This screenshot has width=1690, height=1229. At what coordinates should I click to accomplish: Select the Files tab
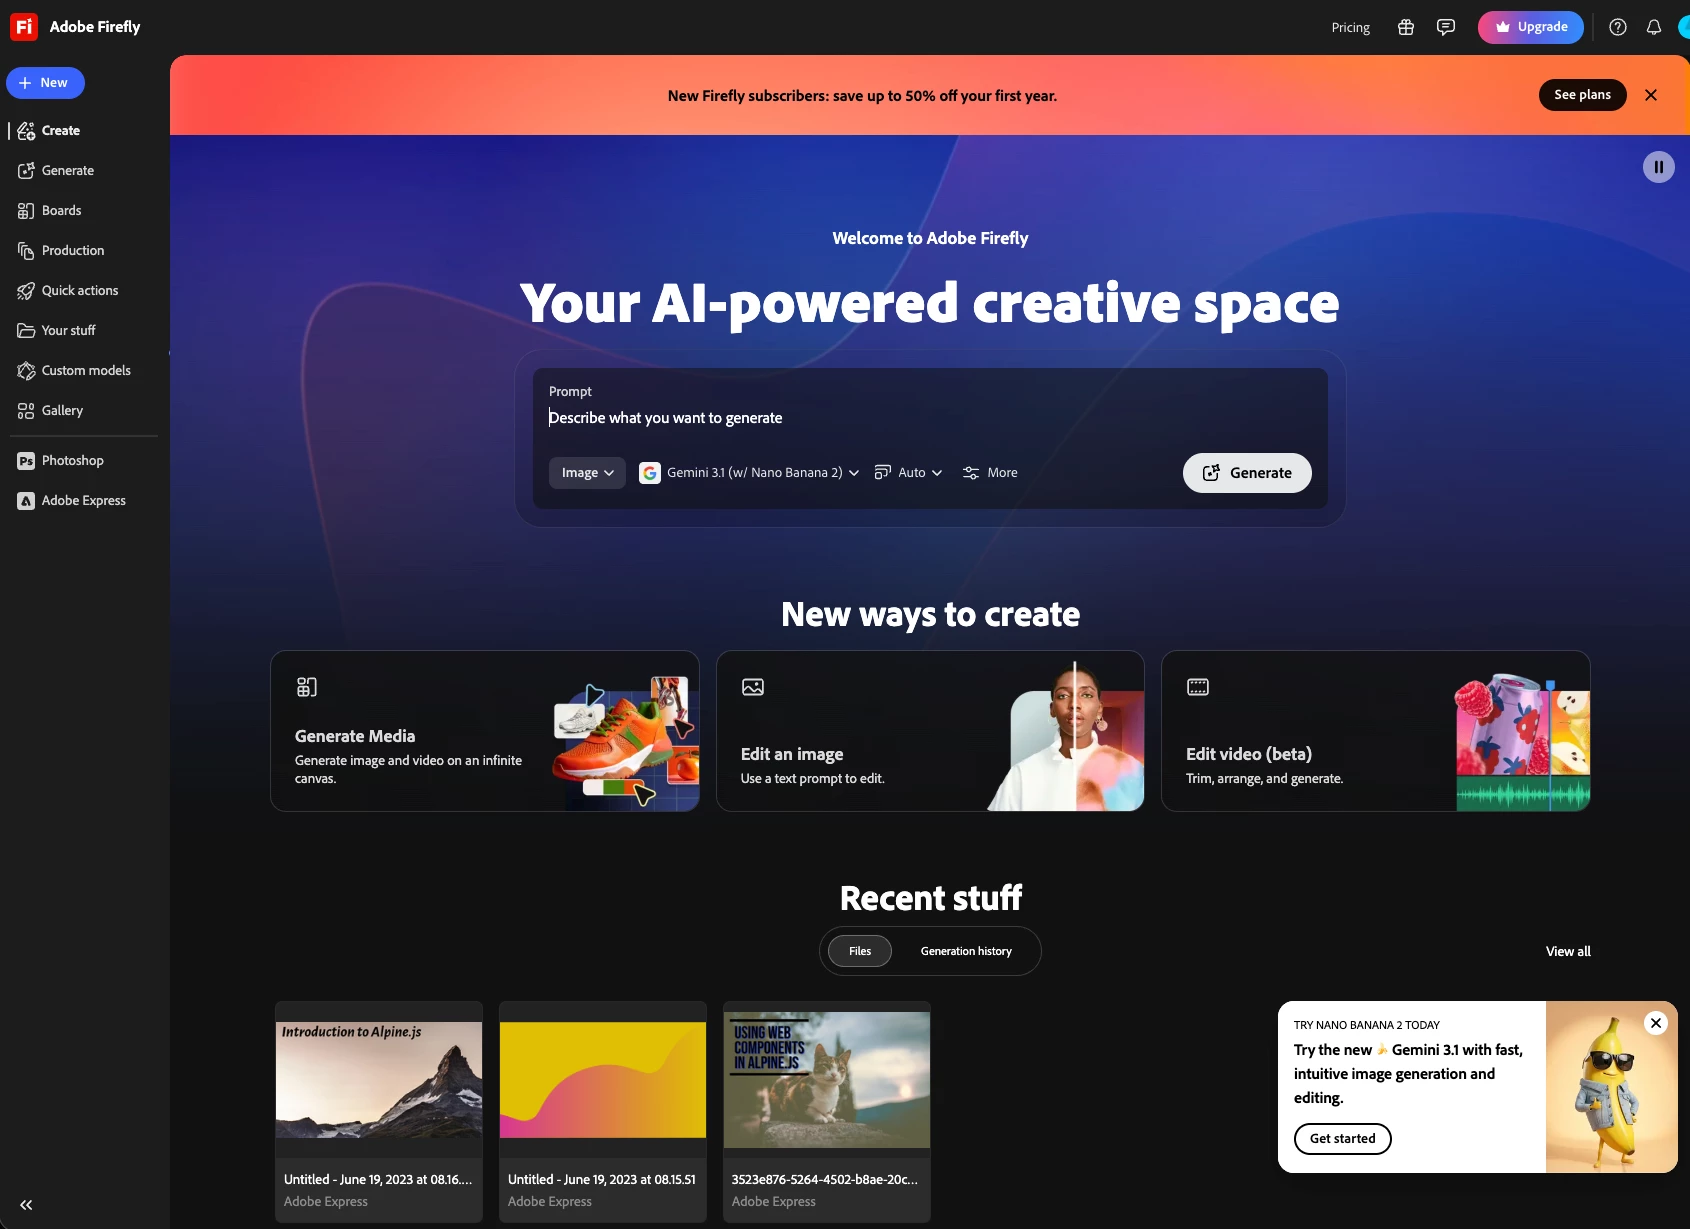(x=860, y=951)
